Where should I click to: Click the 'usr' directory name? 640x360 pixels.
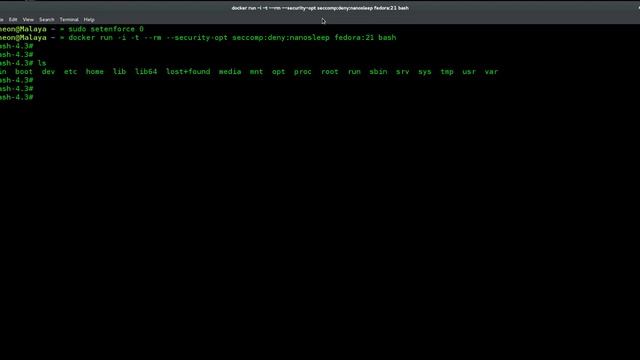pos(469,71)
